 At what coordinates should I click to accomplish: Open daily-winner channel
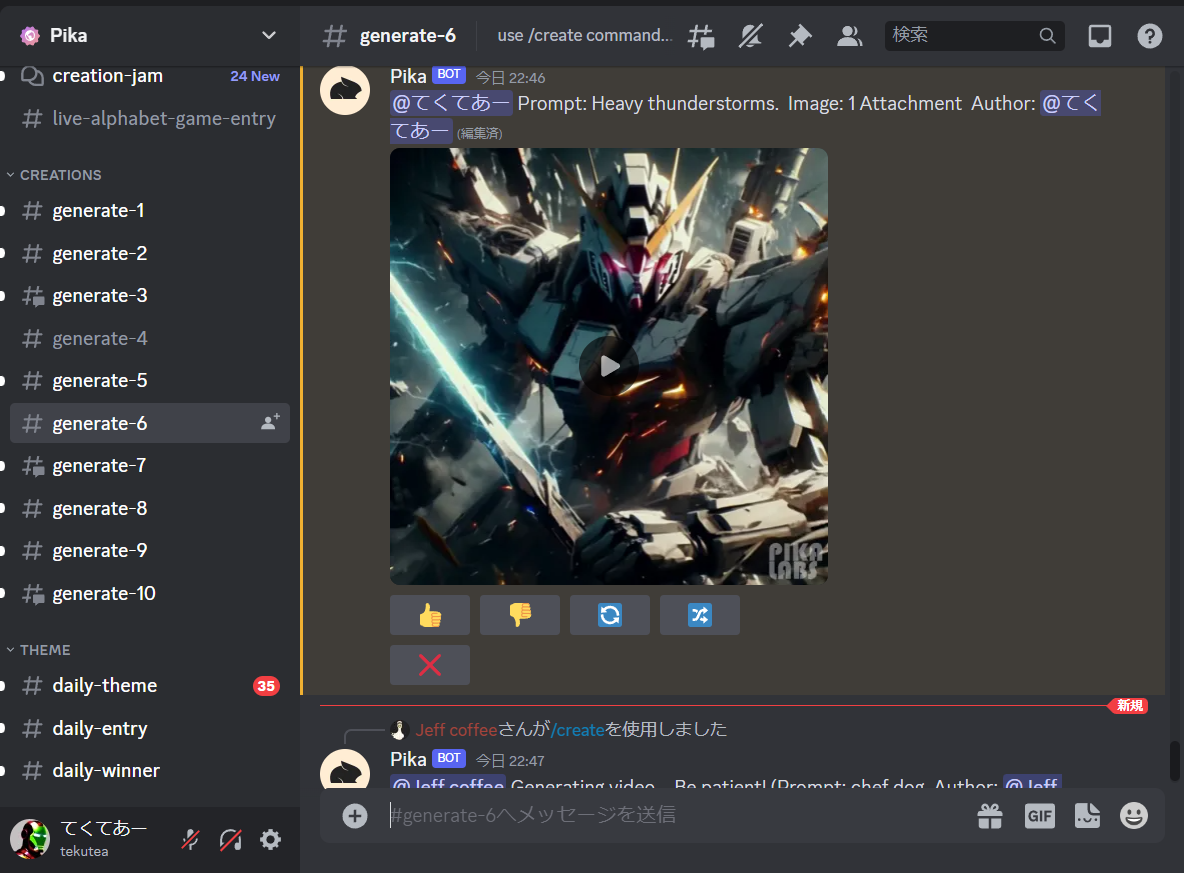point(150,771)
